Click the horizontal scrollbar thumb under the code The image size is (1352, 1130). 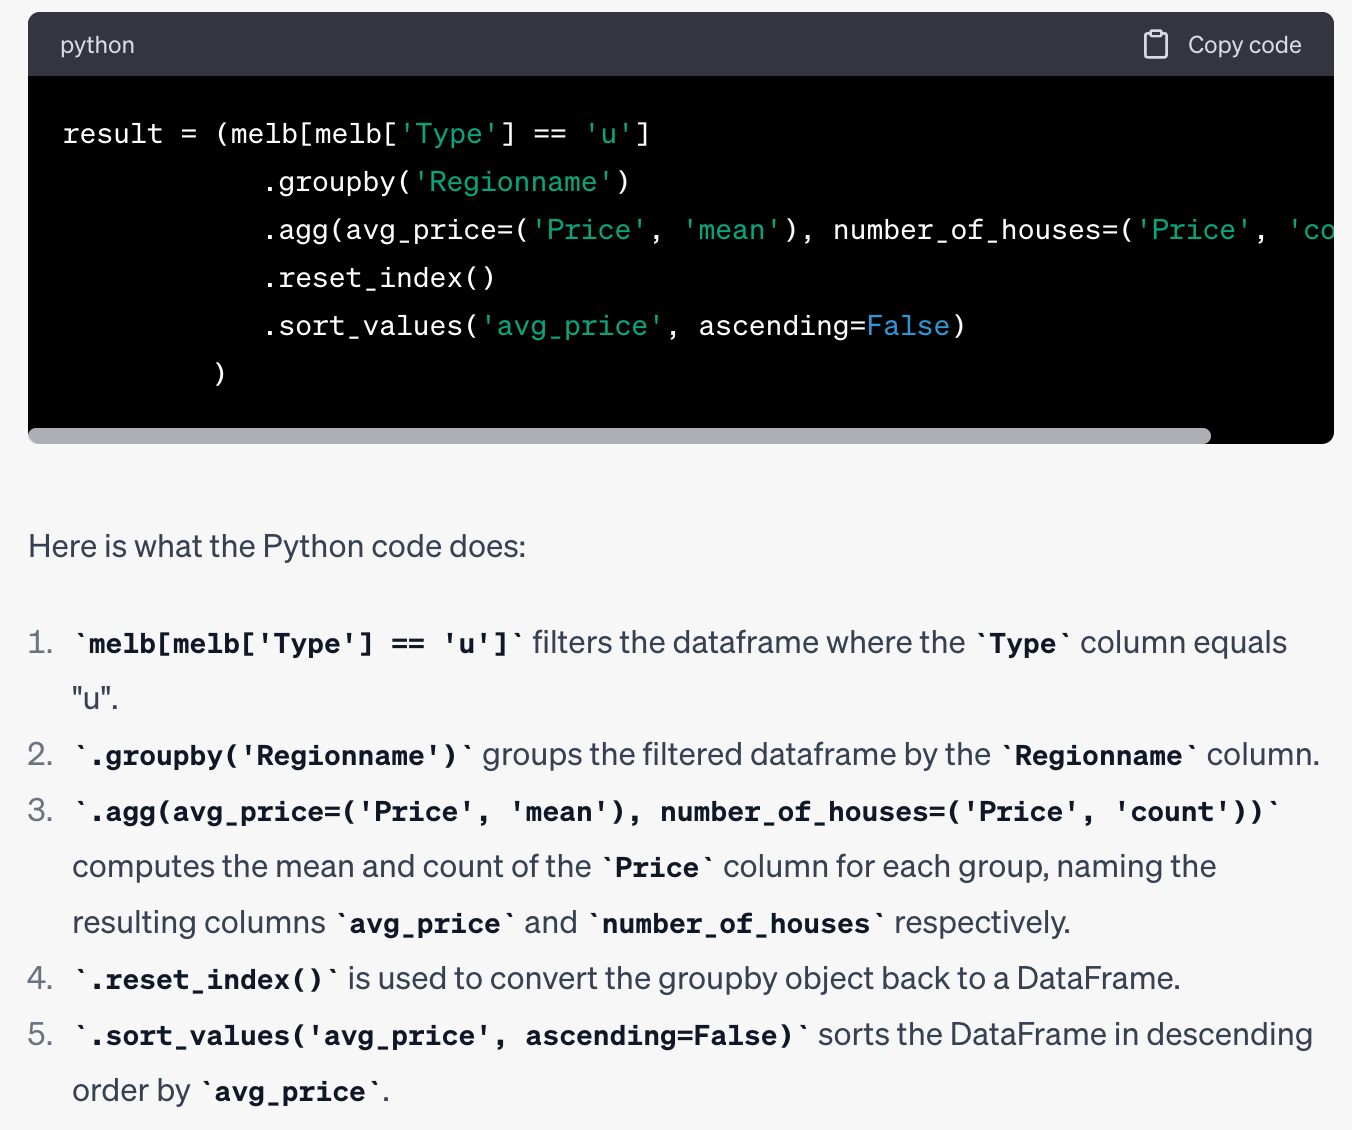pyautogui.click(x=619, y=436)
